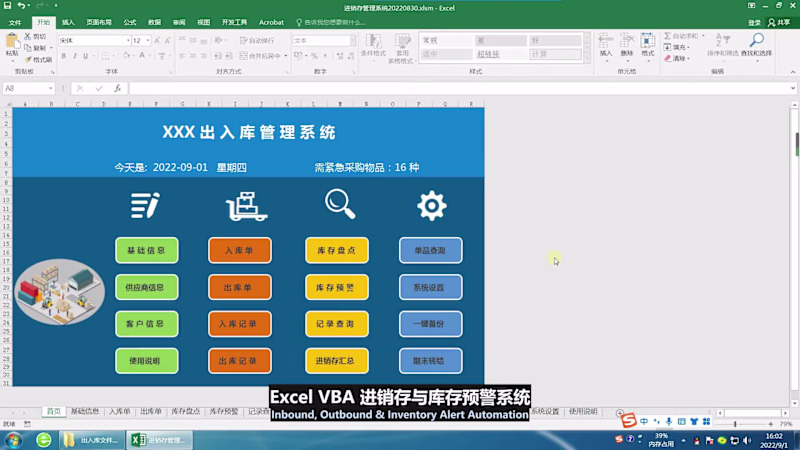Open the font name dropdown

(128, 40)
